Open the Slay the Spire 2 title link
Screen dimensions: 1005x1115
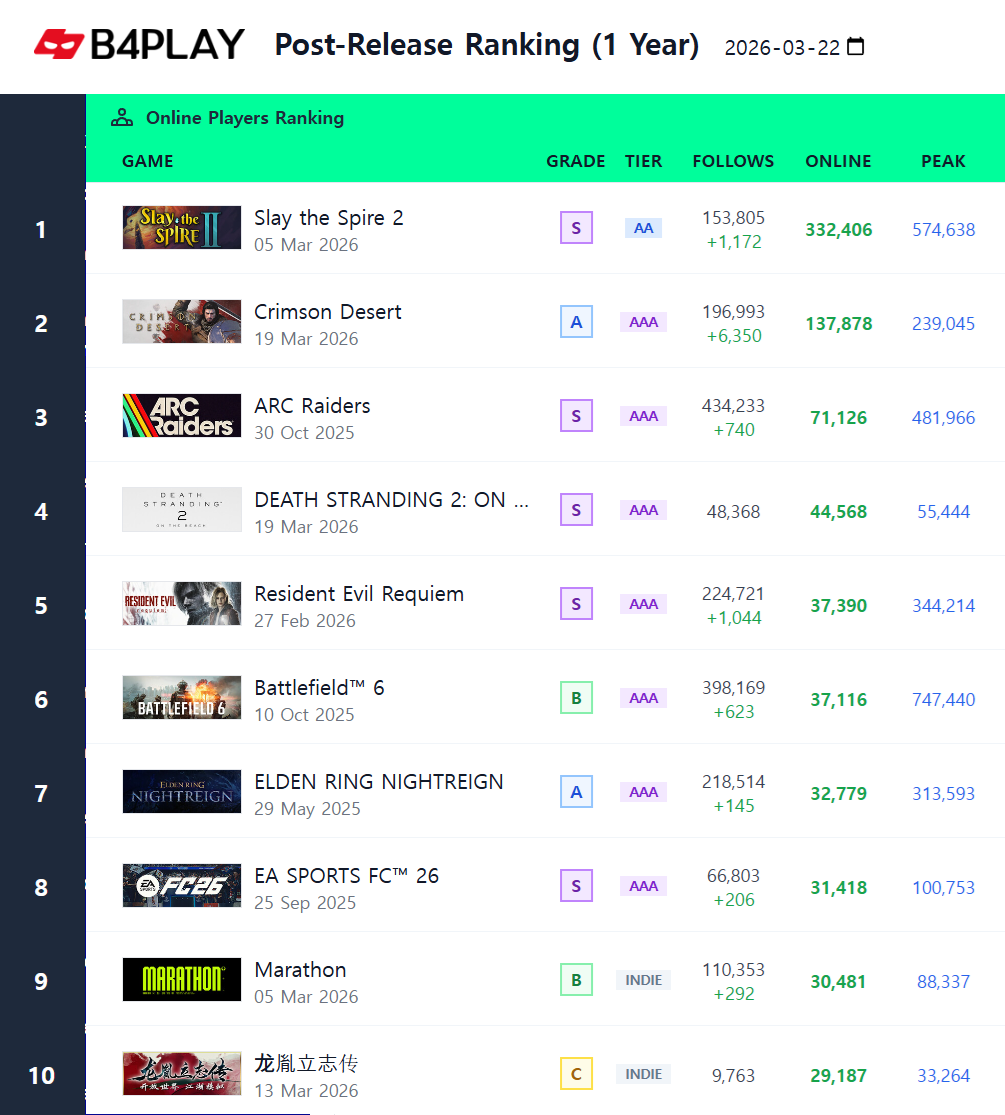tap(329, 218)
